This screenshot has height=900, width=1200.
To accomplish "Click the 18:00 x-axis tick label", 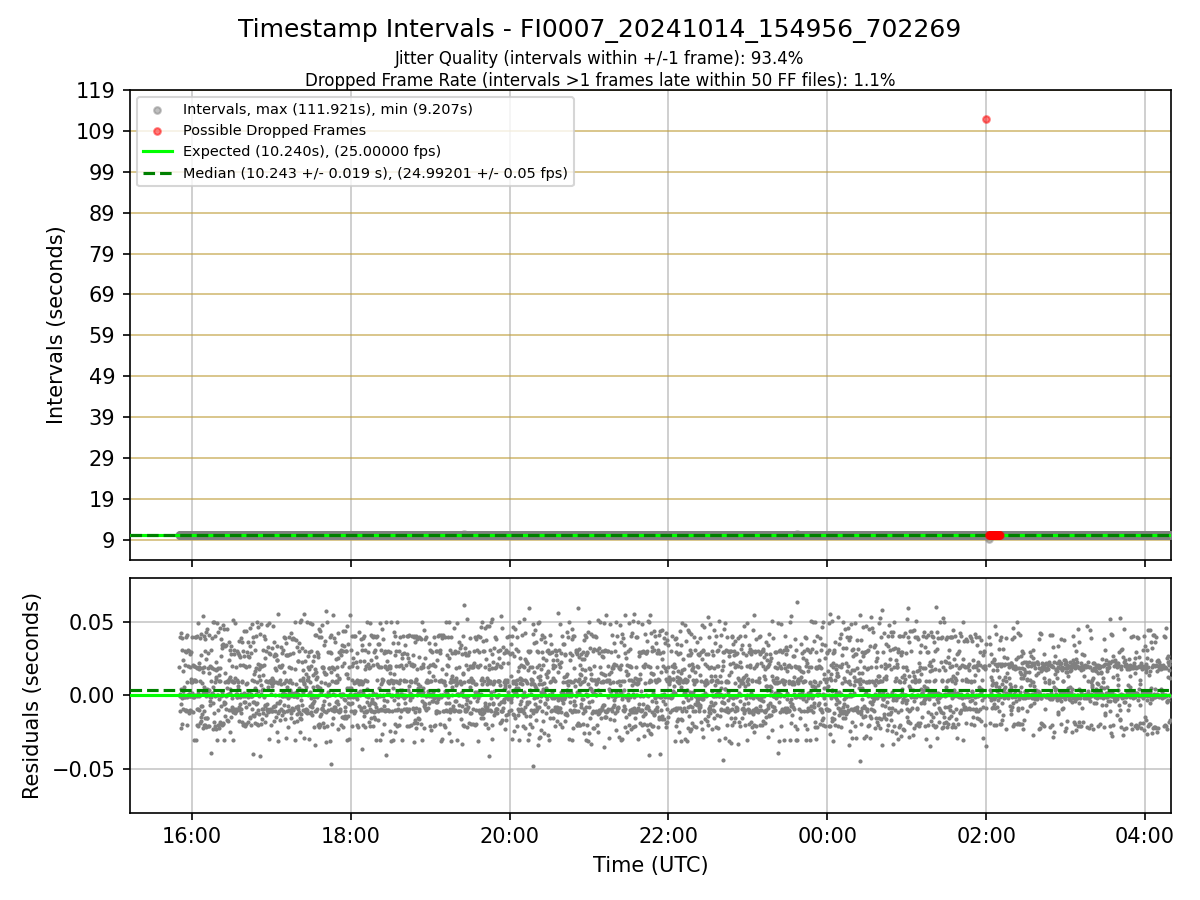I will pos(351,835).
